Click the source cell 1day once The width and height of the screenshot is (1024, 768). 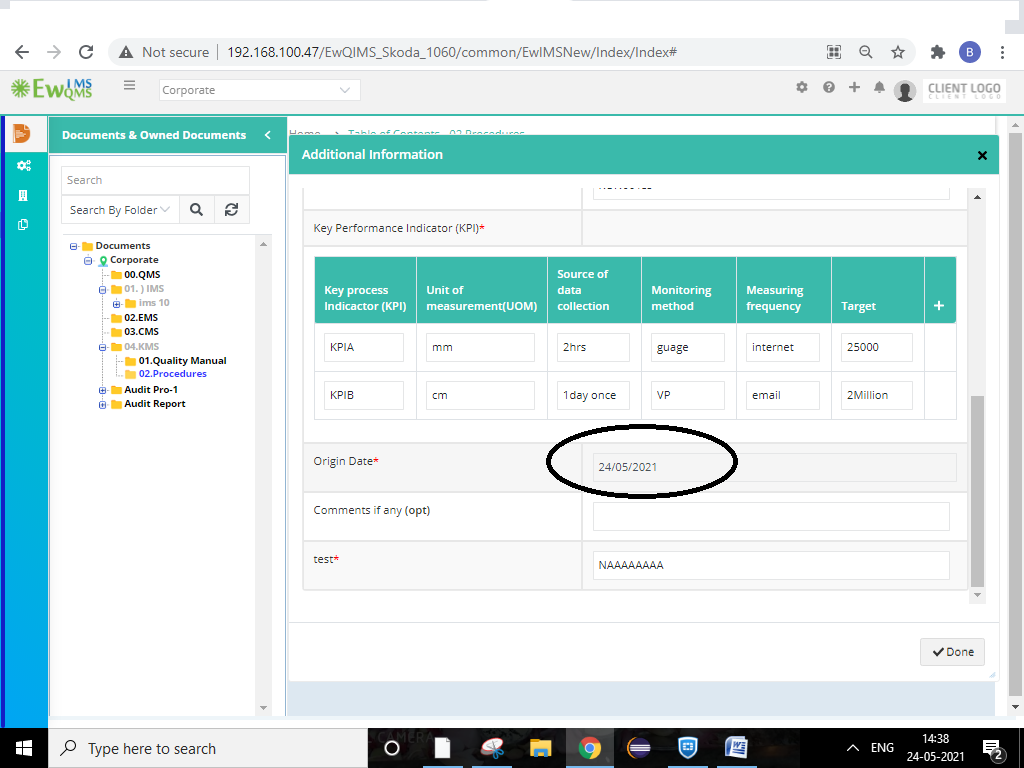593,396
